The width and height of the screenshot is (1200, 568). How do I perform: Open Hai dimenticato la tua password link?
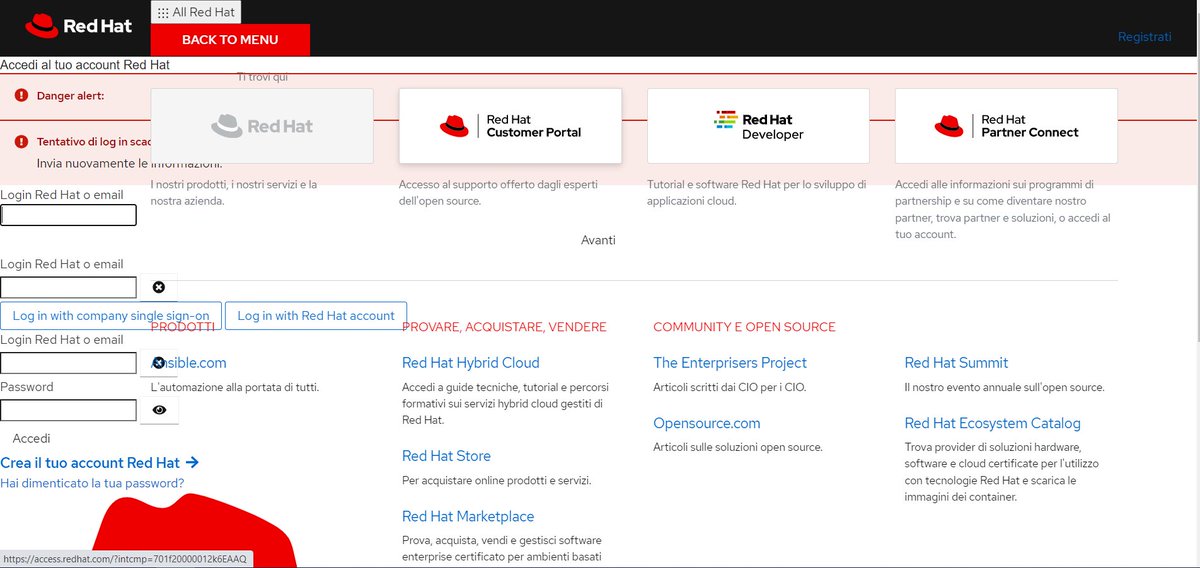pos(92,483)
